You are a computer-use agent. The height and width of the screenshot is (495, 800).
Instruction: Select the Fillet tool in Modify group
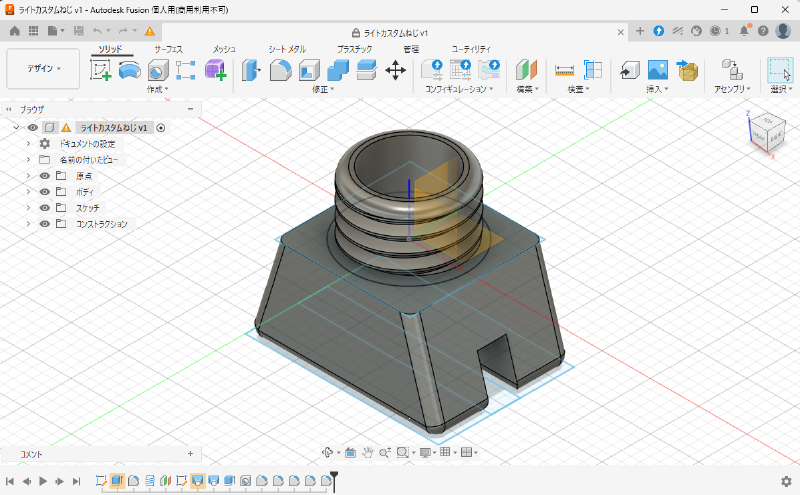click(x=280, y=70)
